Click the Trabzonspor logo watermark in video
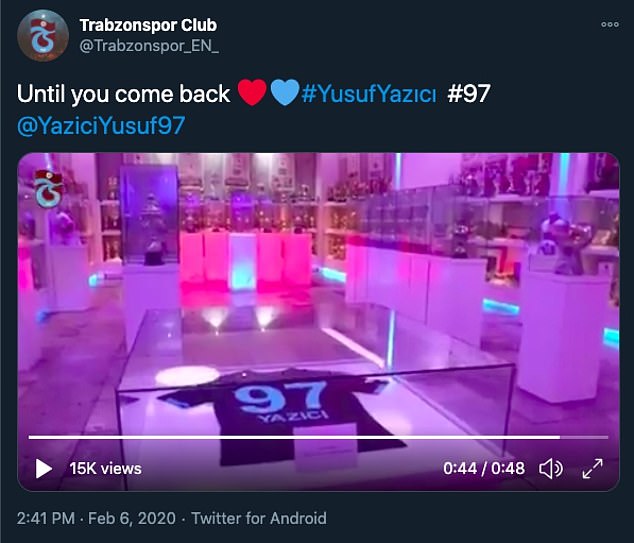Viewport: 634px width, 543px height. (48, 188)
